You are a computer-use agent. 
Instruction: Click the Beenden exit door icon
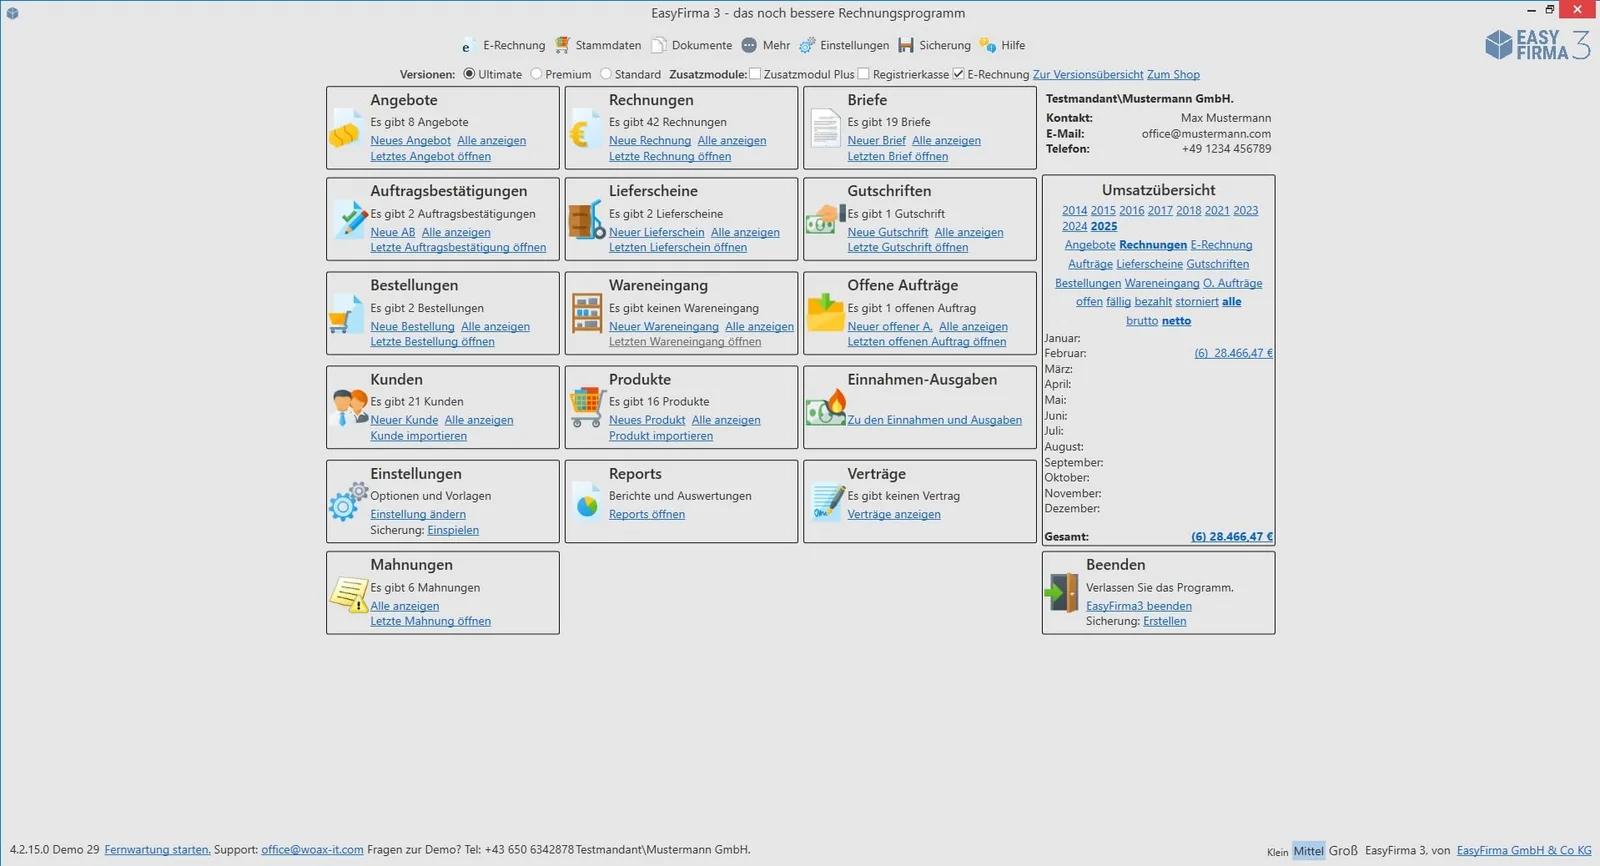point(1062,592)
